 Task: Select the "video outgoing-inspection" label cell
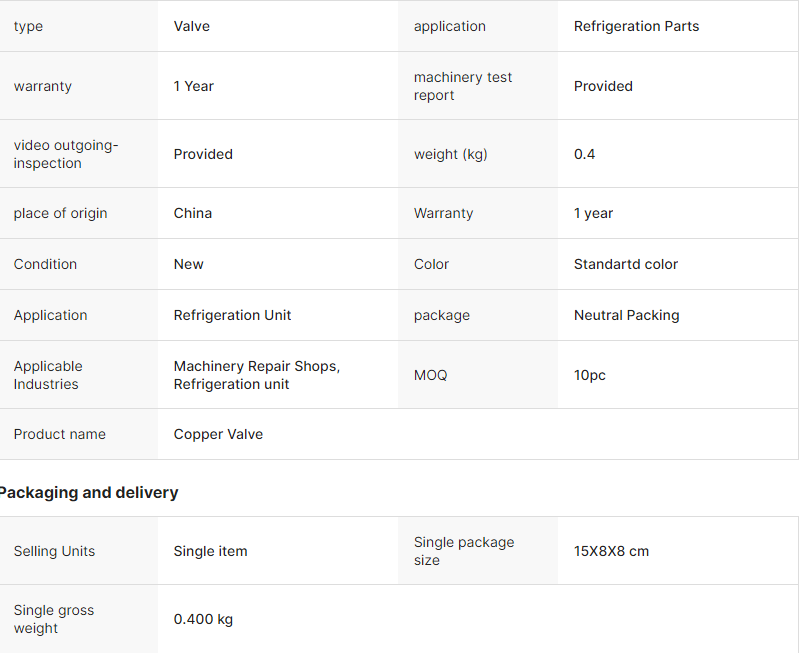tap(66, 154)
